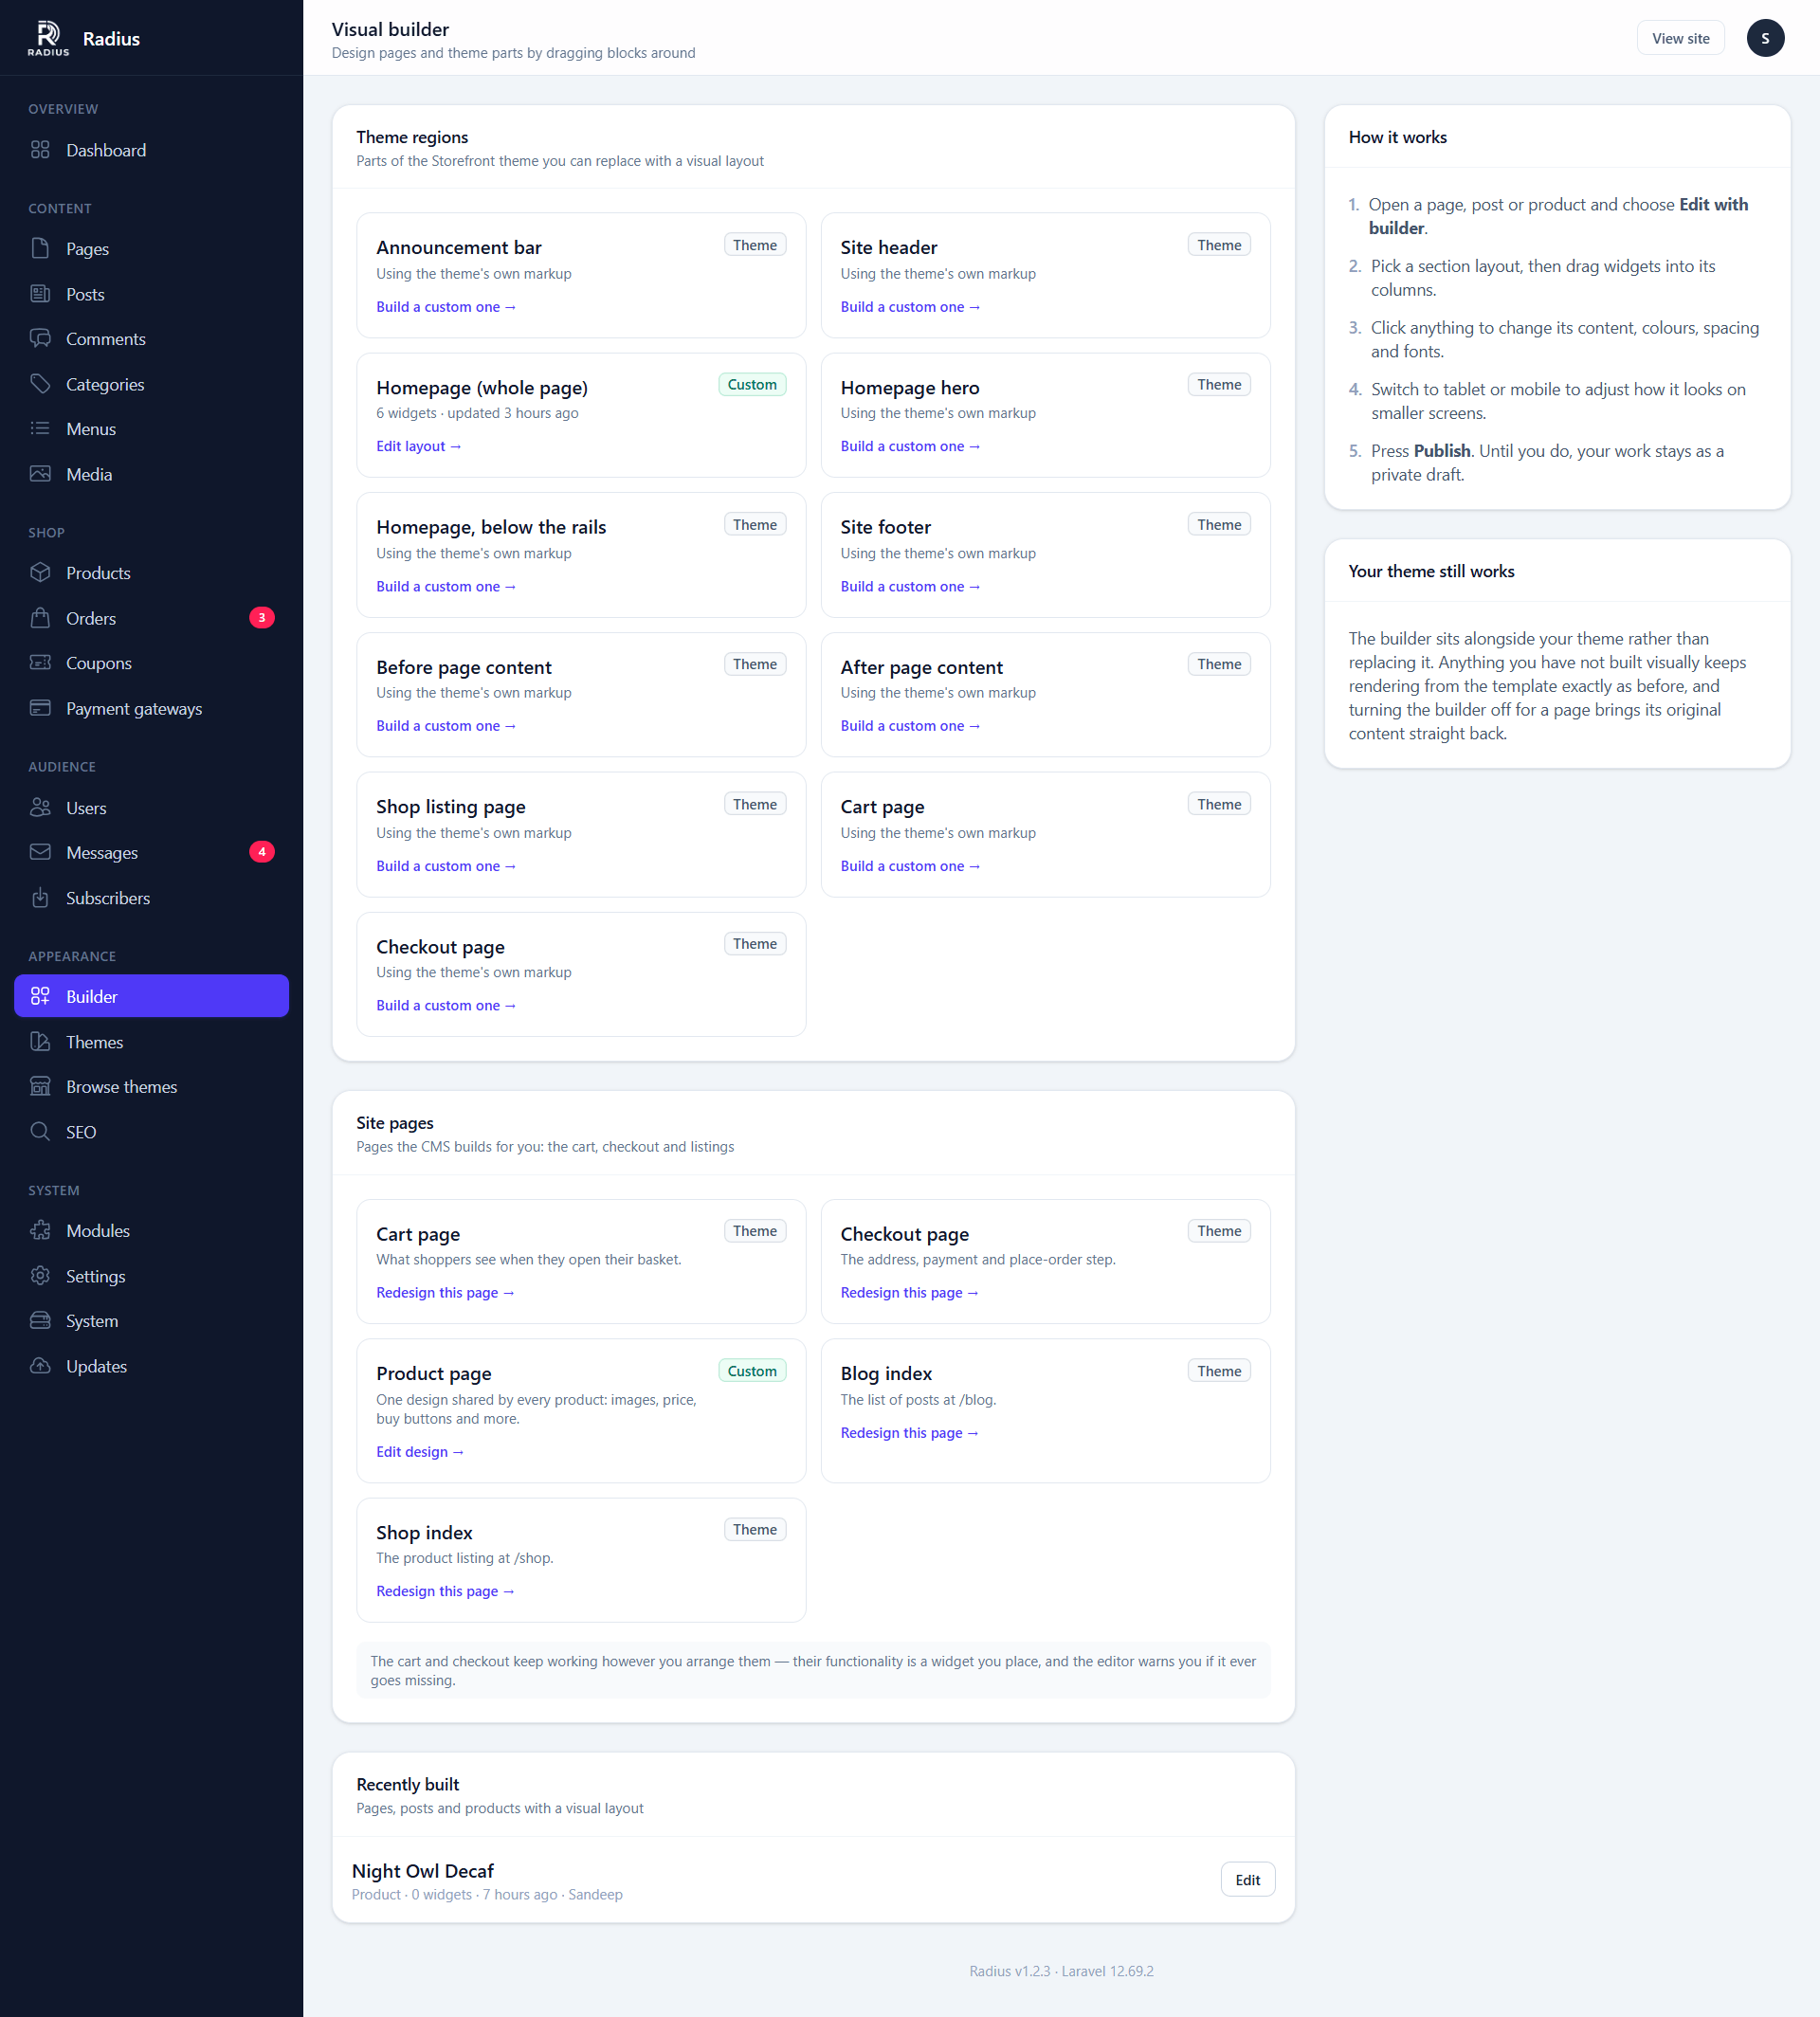The height and width of the screenshot is (2017, 1820).
Task: Click Edit design for Product page
Action: (x=420, y=1452)
